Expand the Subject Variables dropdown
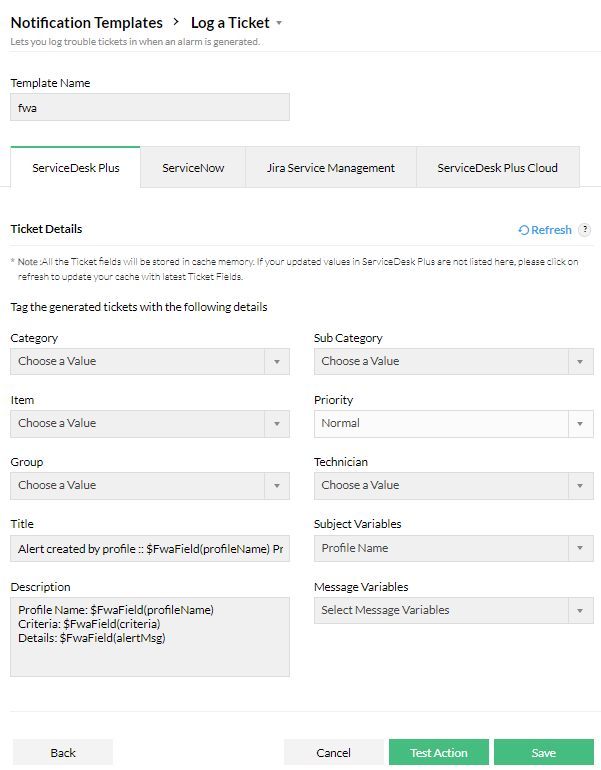 453,548
